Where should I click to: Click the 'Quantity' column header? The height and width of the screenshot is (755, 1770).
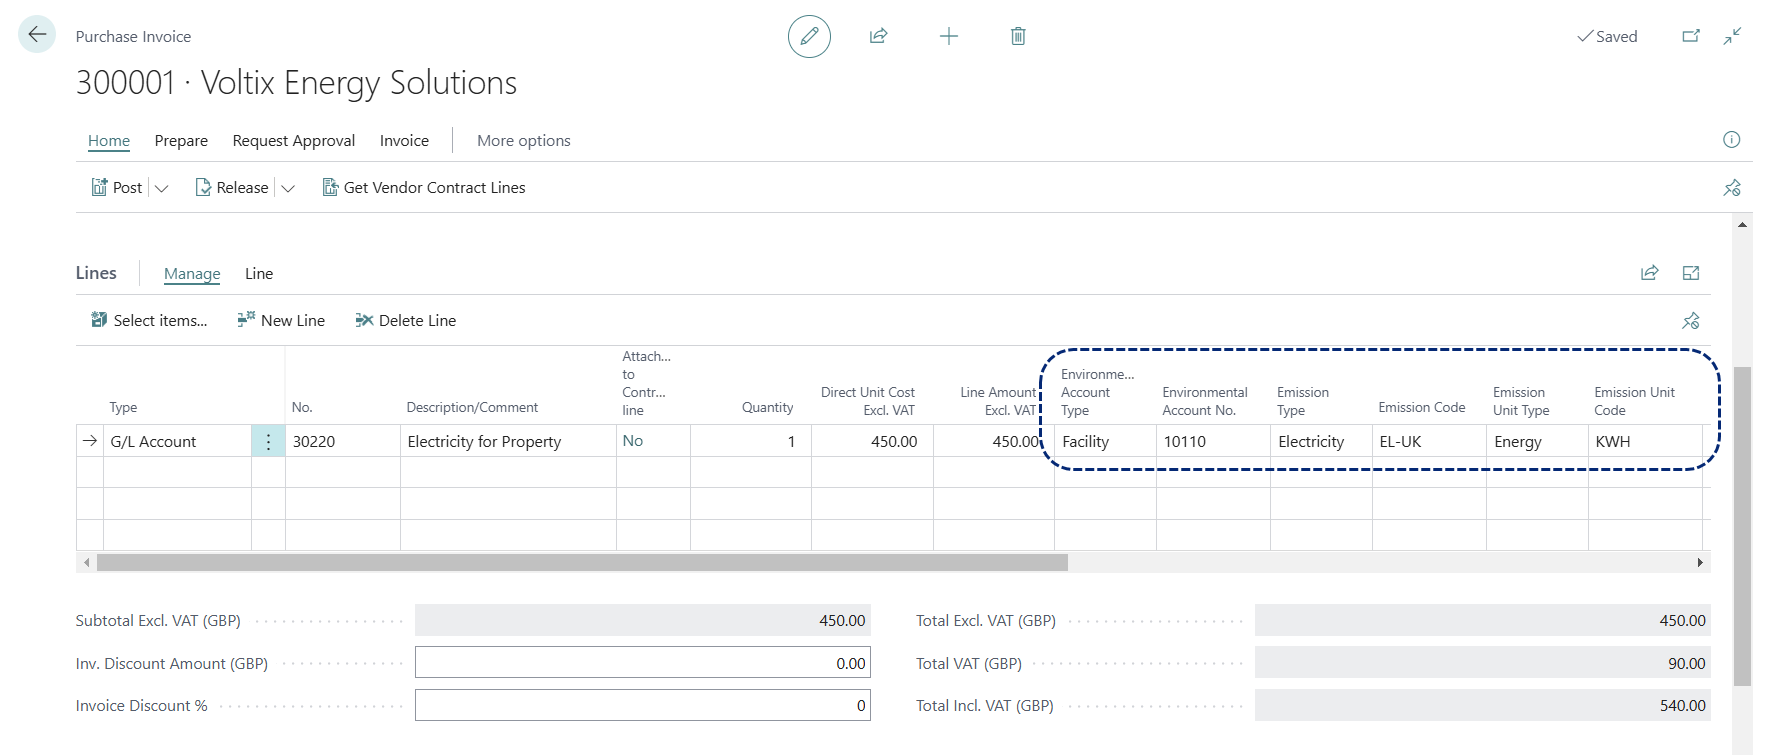click(767, 407)
